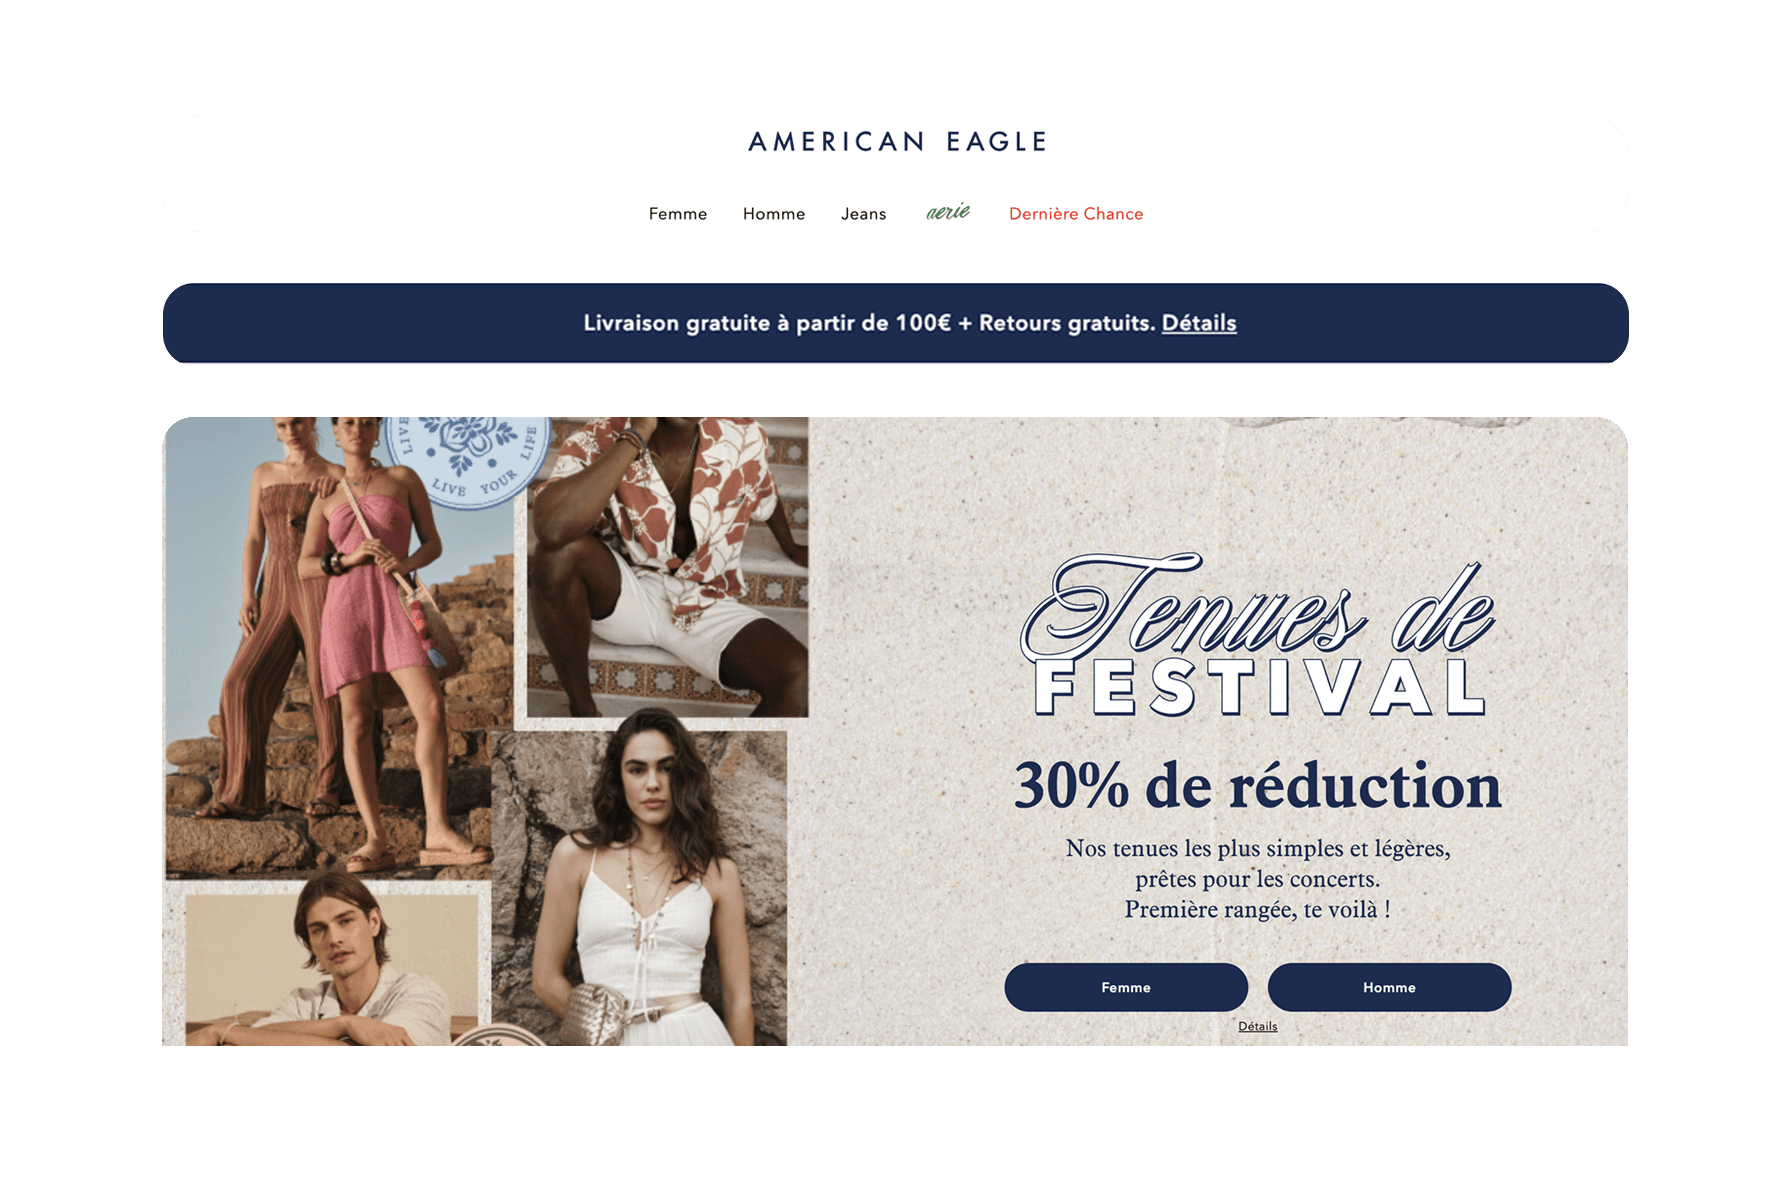Click the navy free shipping banner
The image size is (1792, 1192).
[896, 323]
